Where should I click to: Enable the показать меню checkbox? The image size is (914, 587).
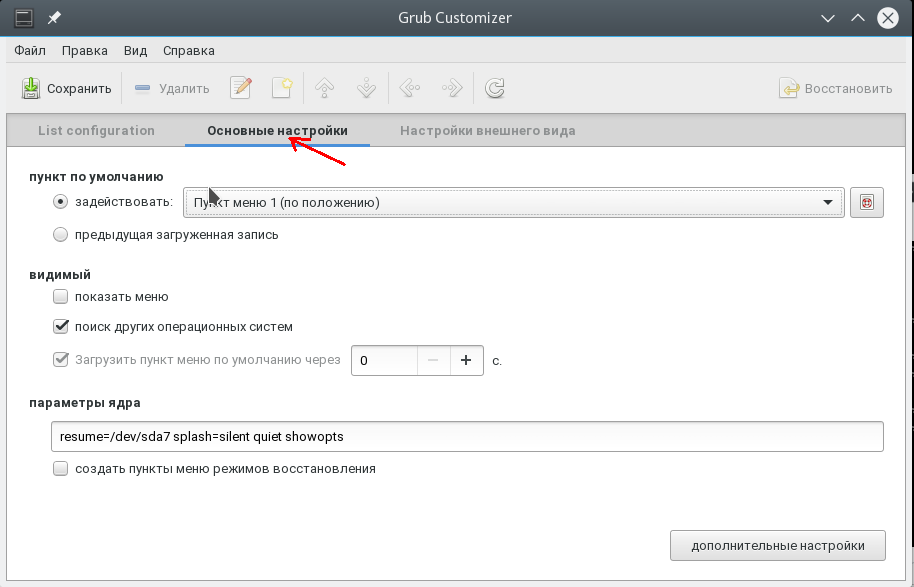(x=61, y=297)
